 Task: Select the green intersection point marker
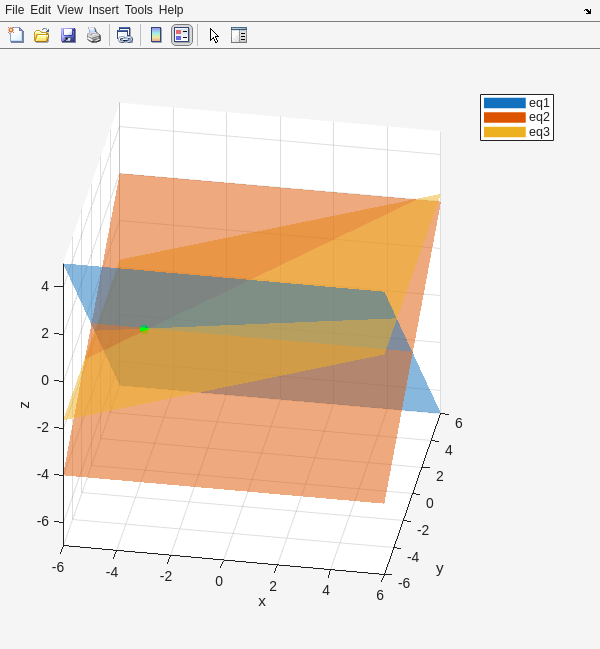click(x=144, y=329)
